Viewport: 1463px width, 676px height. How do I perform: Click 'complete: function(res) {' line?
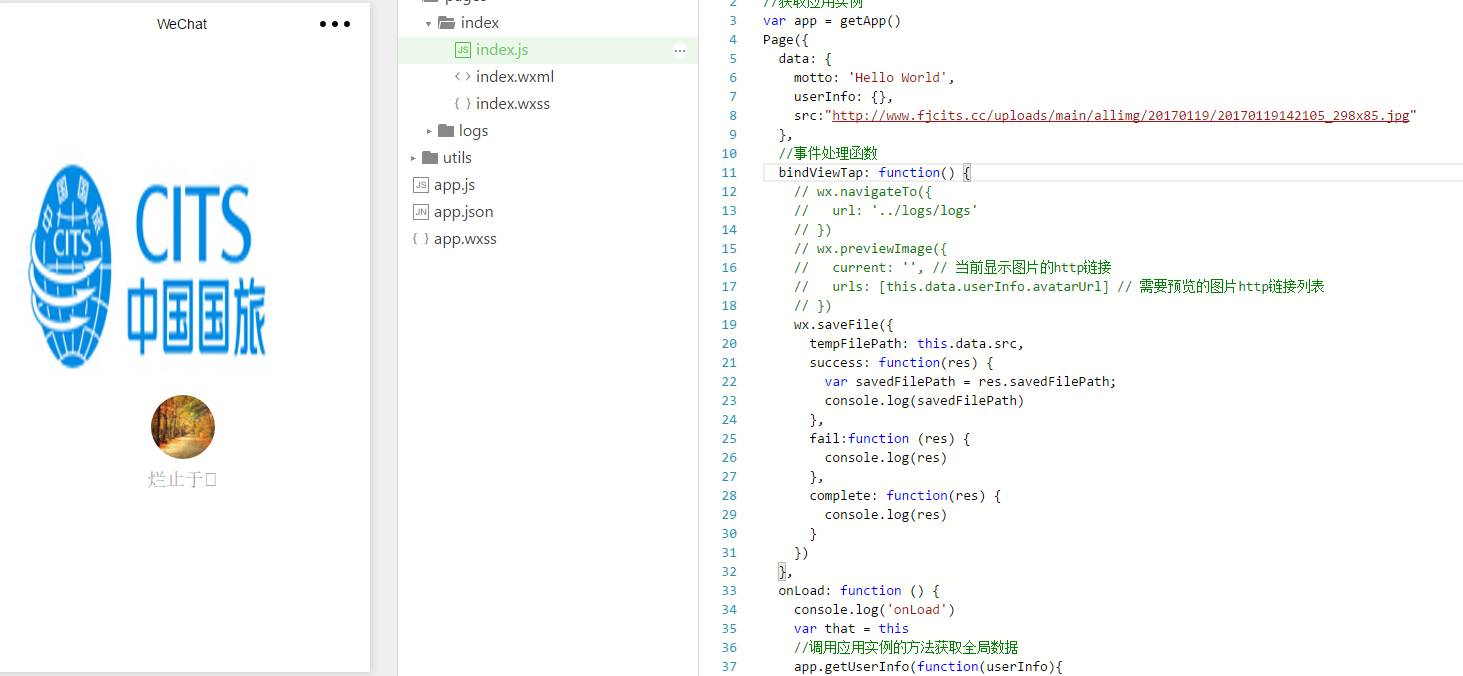pyautogui.click(x=905, y=495)
